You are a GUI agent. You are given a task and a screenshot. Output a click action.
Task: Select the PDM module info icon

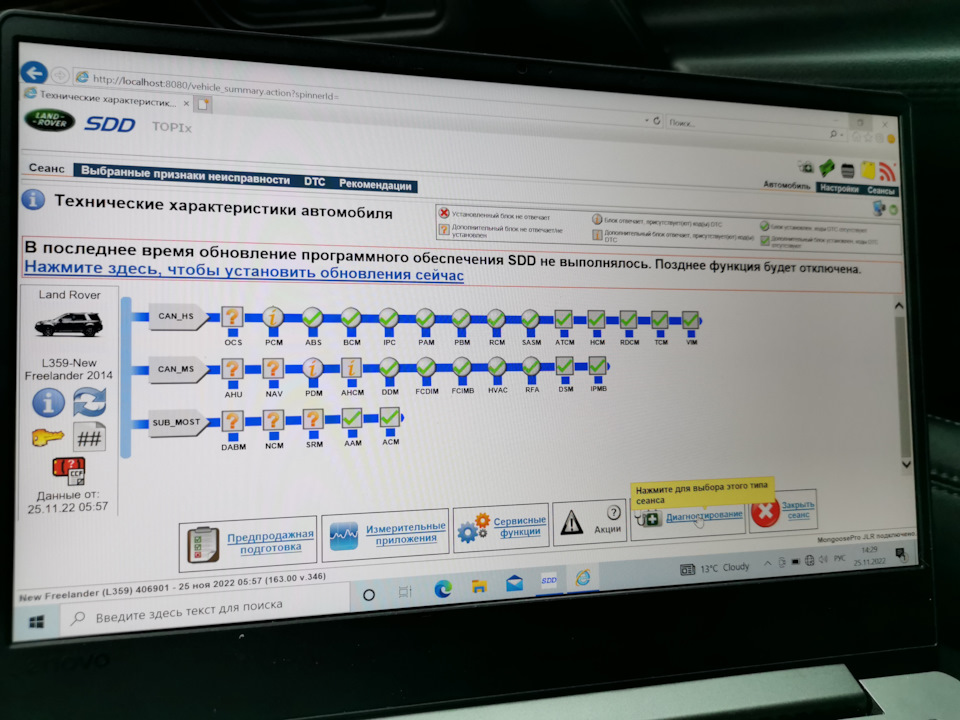tap(313, 368)
